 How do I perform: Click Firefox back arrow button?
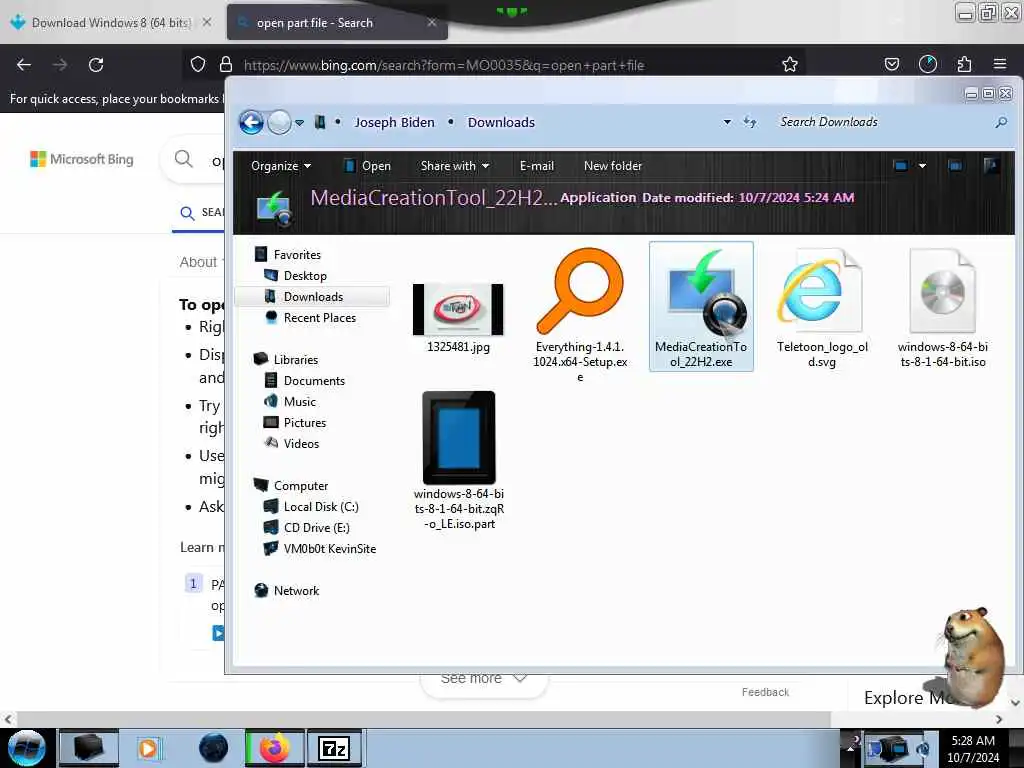click(24, 65)
